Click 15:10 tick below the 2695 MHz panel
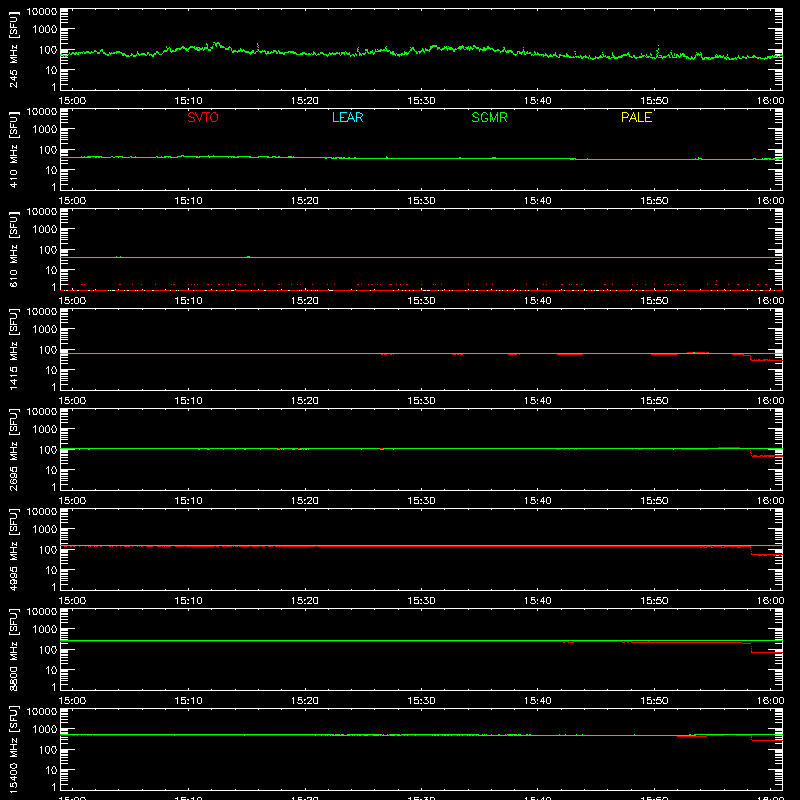The width and height of the screenshot is (800, 800). coord(188,501)
